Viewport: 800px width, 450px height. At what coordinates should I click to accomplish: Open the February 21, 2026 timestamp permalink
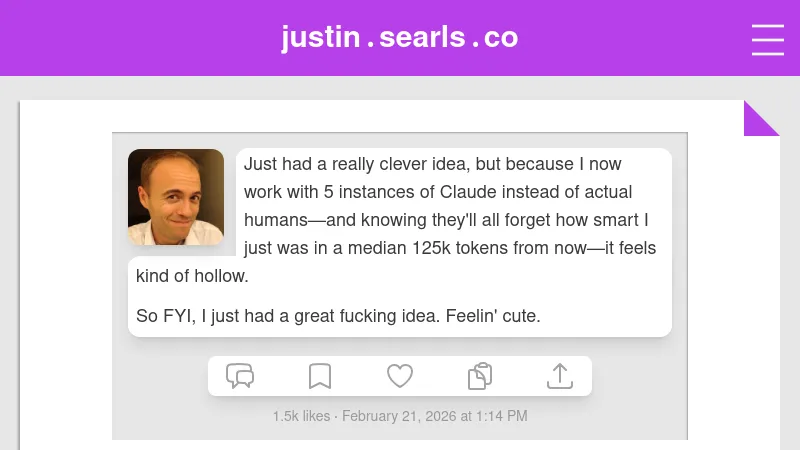(435, 416)
